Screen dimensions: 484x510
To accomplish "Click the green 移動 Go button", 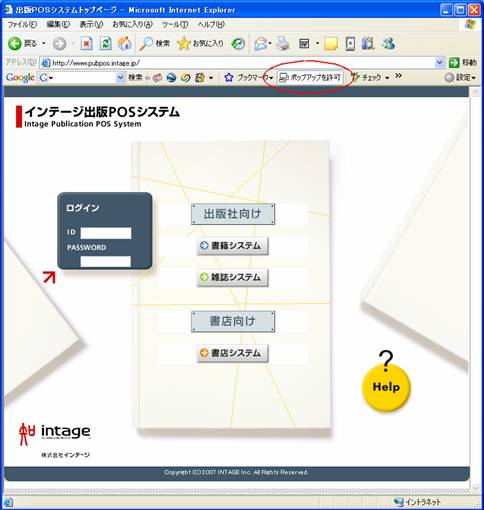I will point(463,62).
